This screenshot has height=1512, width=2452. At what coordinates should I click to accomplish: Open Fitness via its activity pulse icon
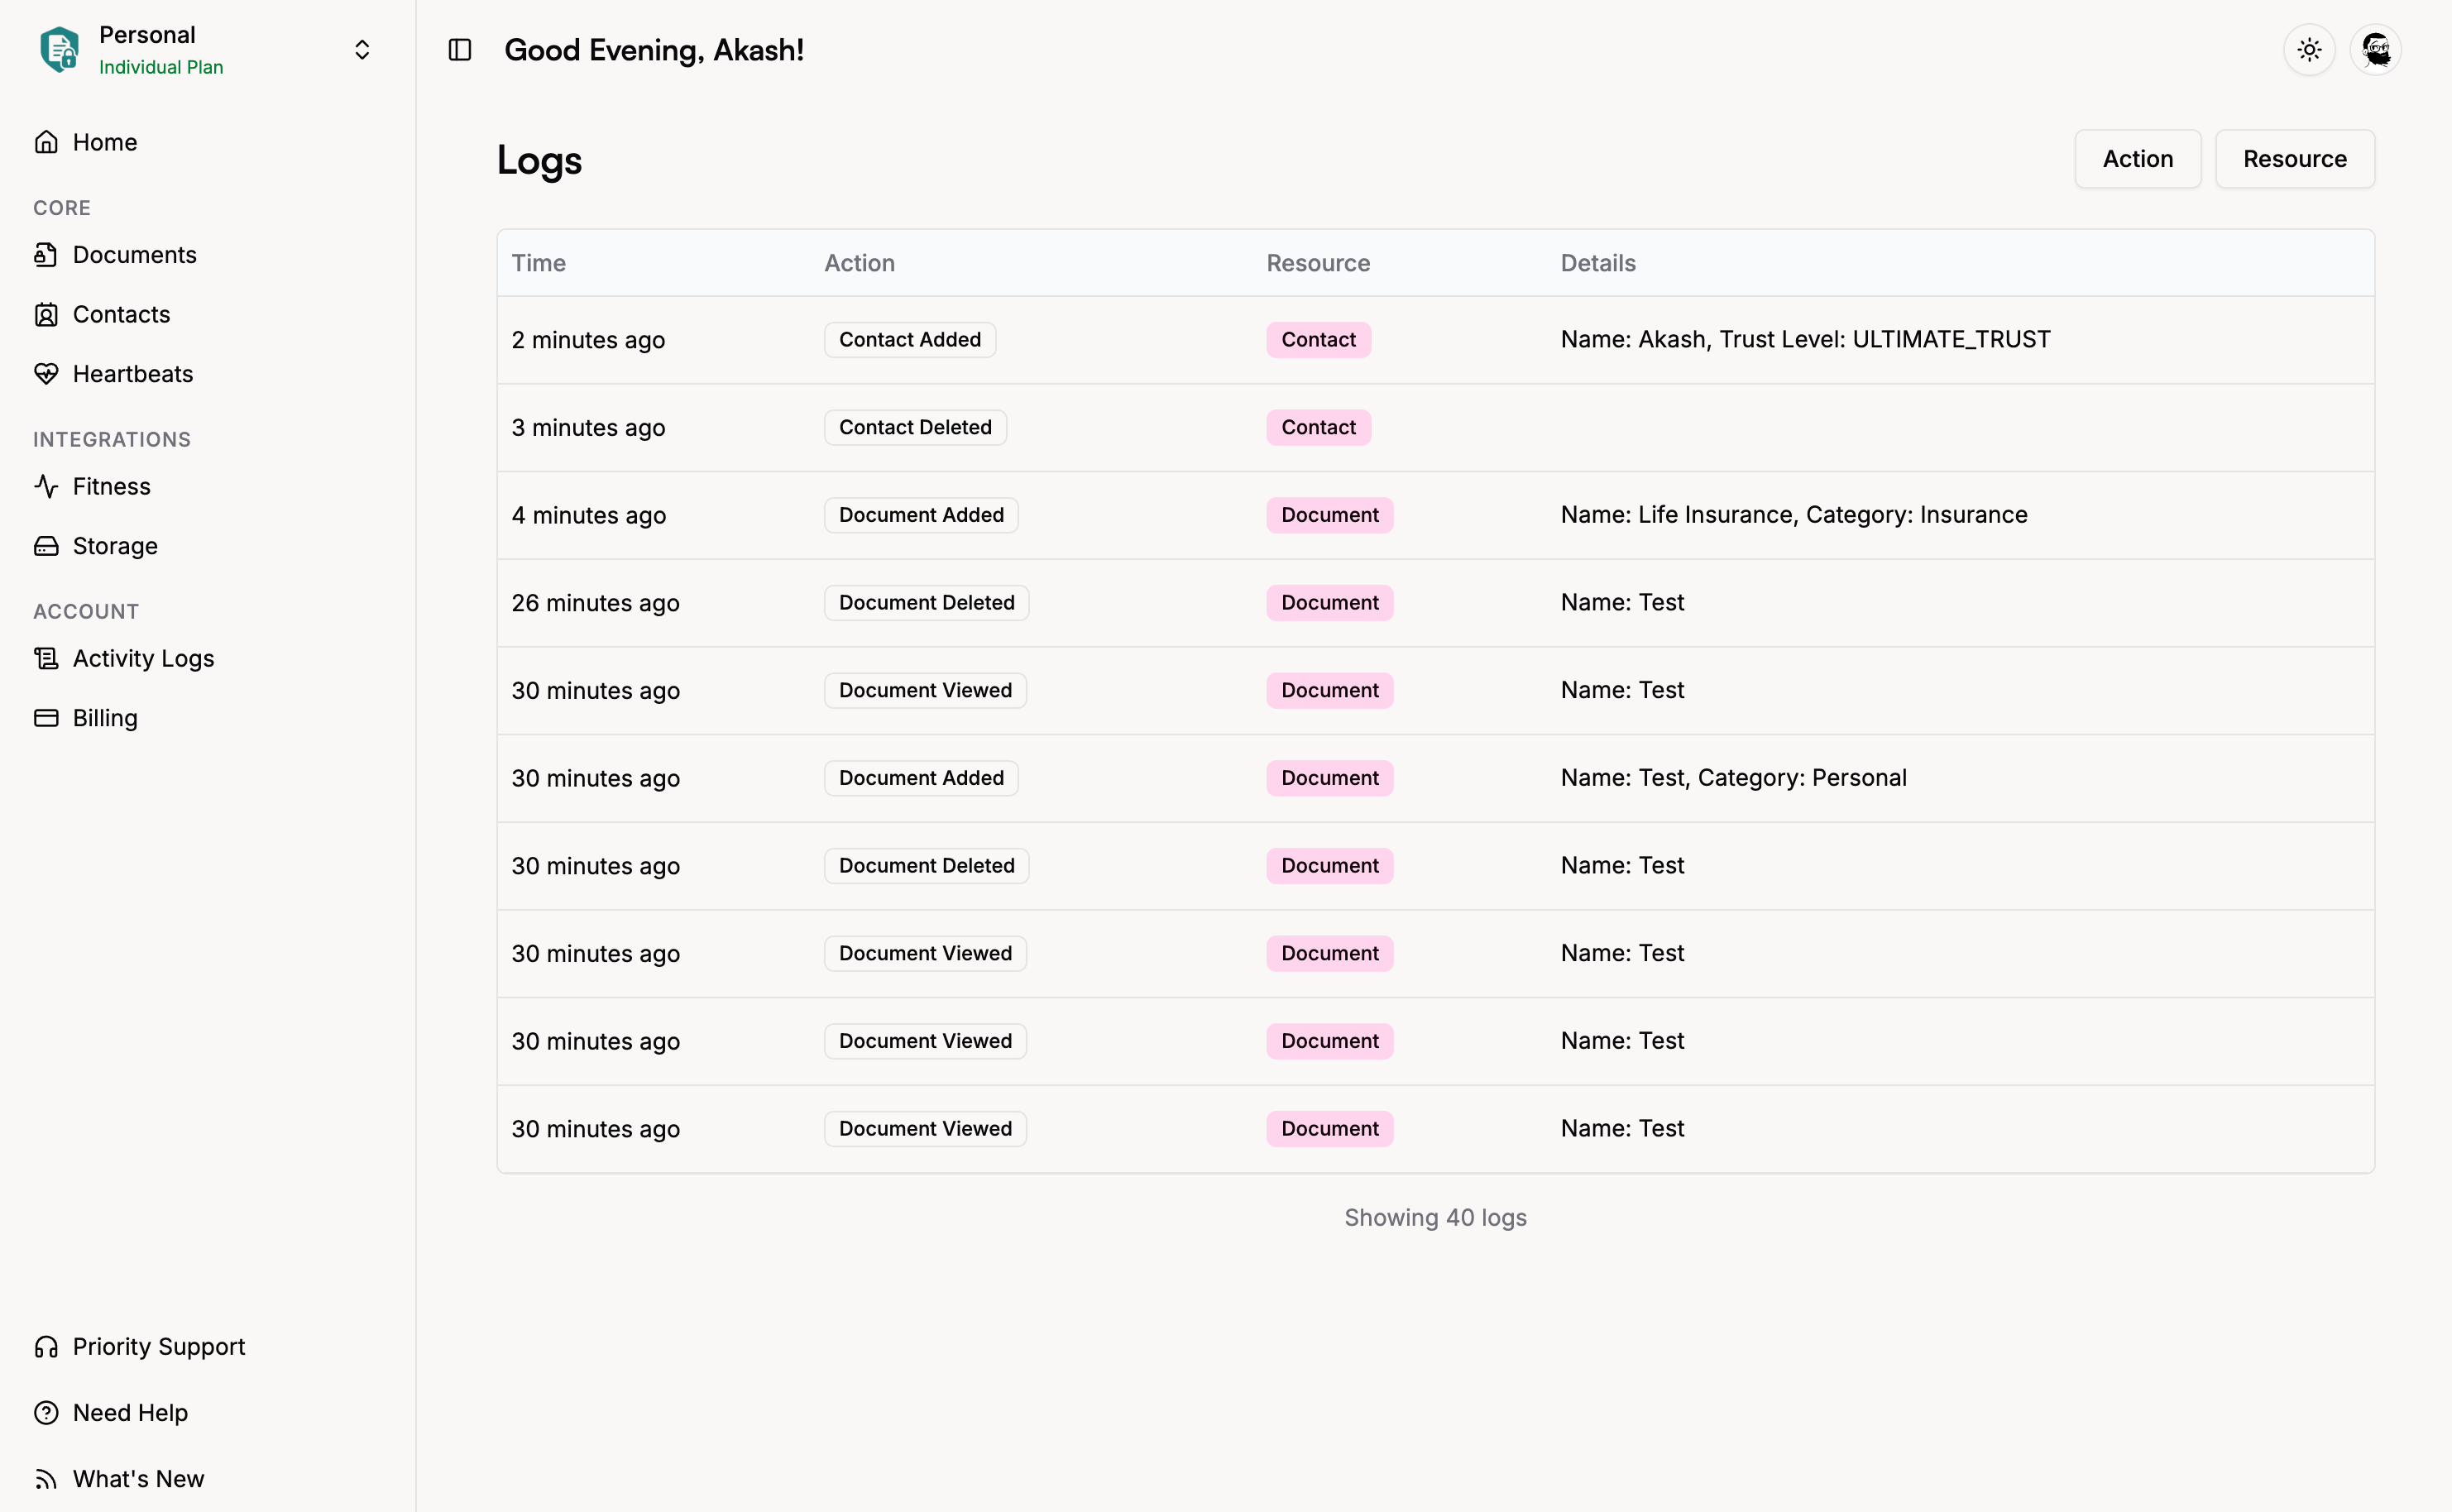point(46,487)
